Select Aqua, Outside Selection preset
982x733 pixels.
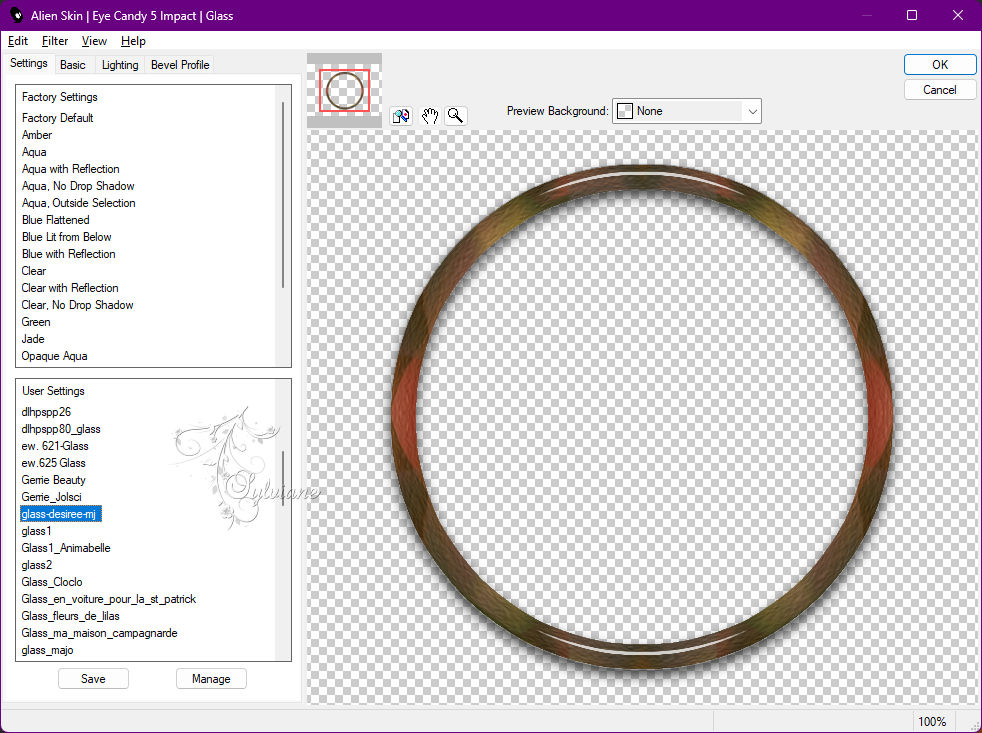(x=79, y=203)
